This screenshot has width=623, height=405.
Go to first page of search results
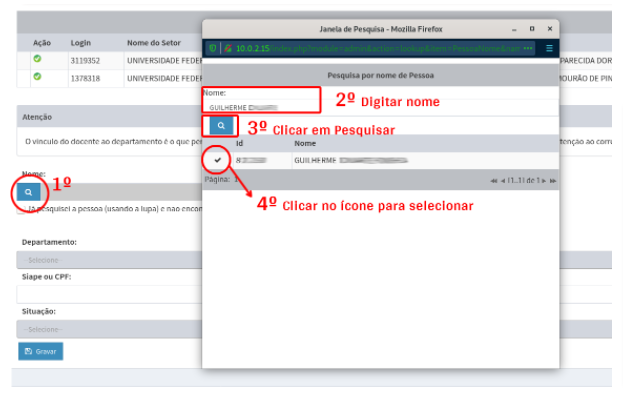(x=493, y=180)
